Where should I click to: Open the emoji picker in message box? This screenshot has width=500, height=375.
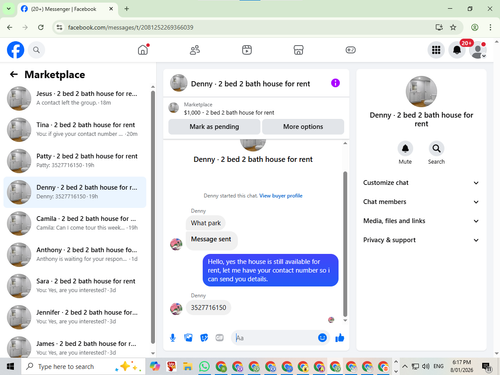pyautogui.click(x=322, y=338)
